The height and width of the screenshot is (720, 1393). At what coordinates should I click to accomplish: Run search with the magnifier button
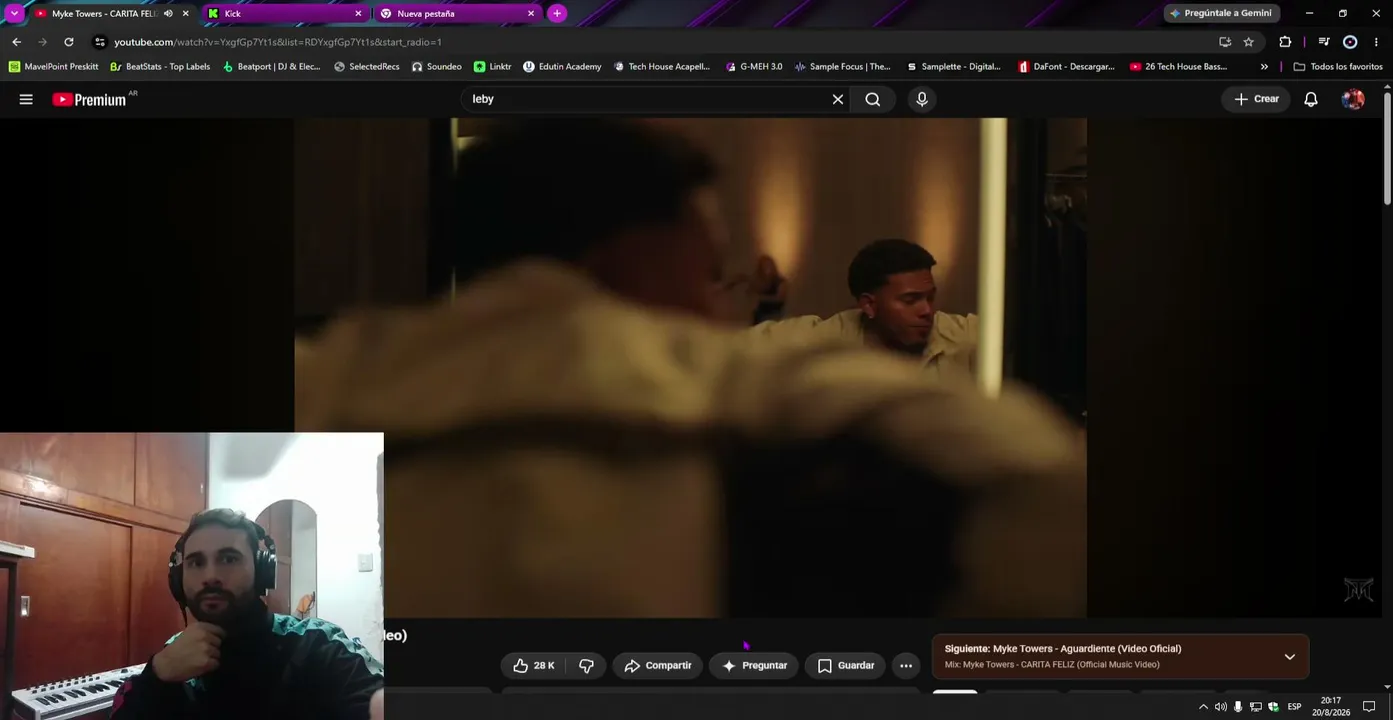pos(873,99)
